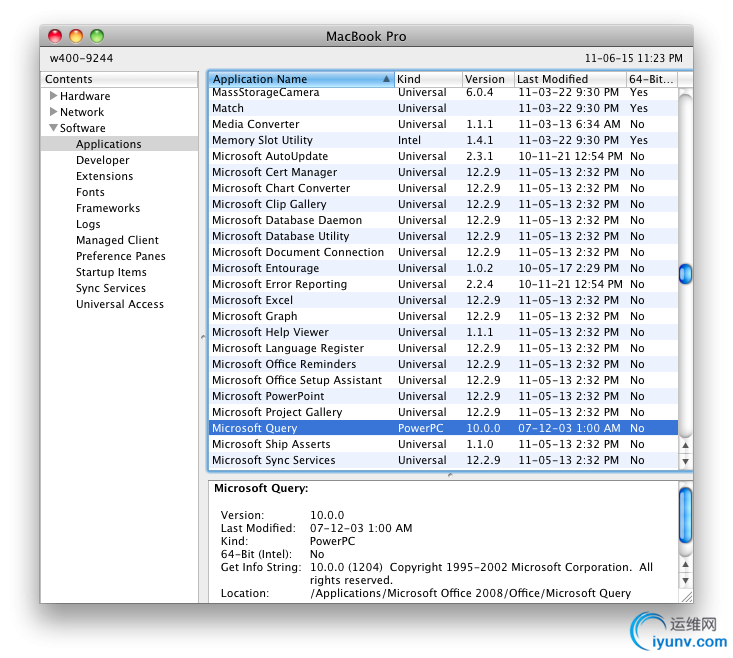The image size is (733, 658).
Task: Select the Microsoft Graph row
Action: (443, 316)
